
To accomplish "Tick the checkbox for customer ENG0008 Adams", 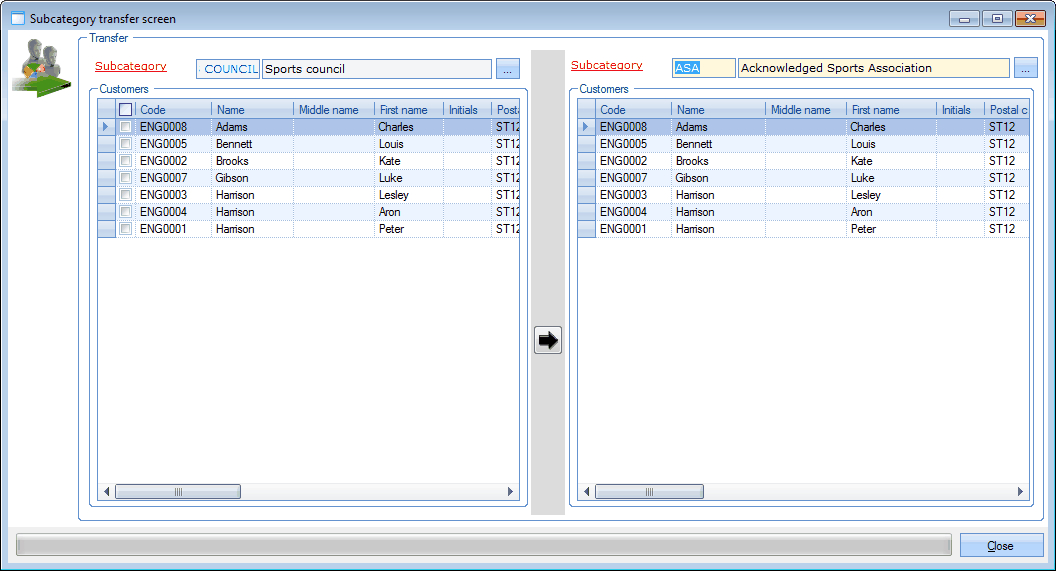I will [125, 127].
